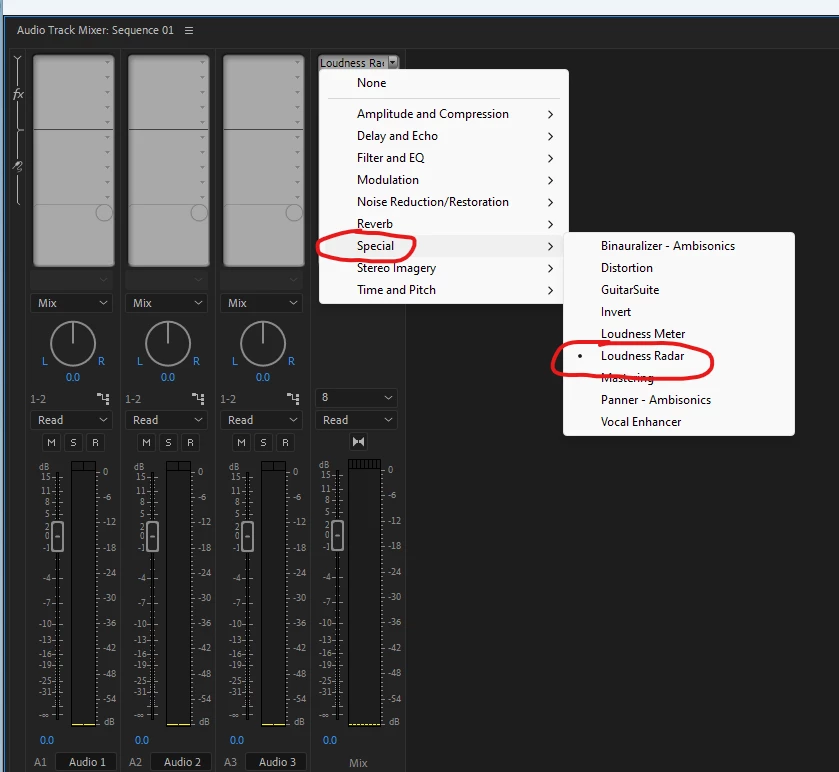Open Noise Reduction/Restoration submenu

(x=444, y=202)
